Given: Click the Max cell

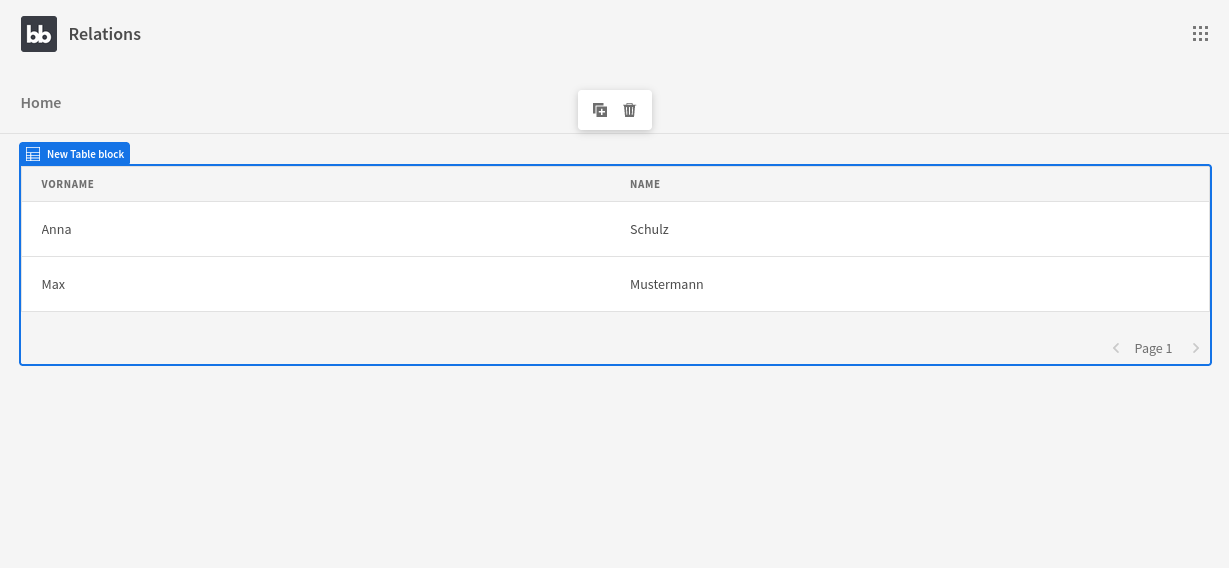Looking at the screenshot, I should click(x=54, y=284).
